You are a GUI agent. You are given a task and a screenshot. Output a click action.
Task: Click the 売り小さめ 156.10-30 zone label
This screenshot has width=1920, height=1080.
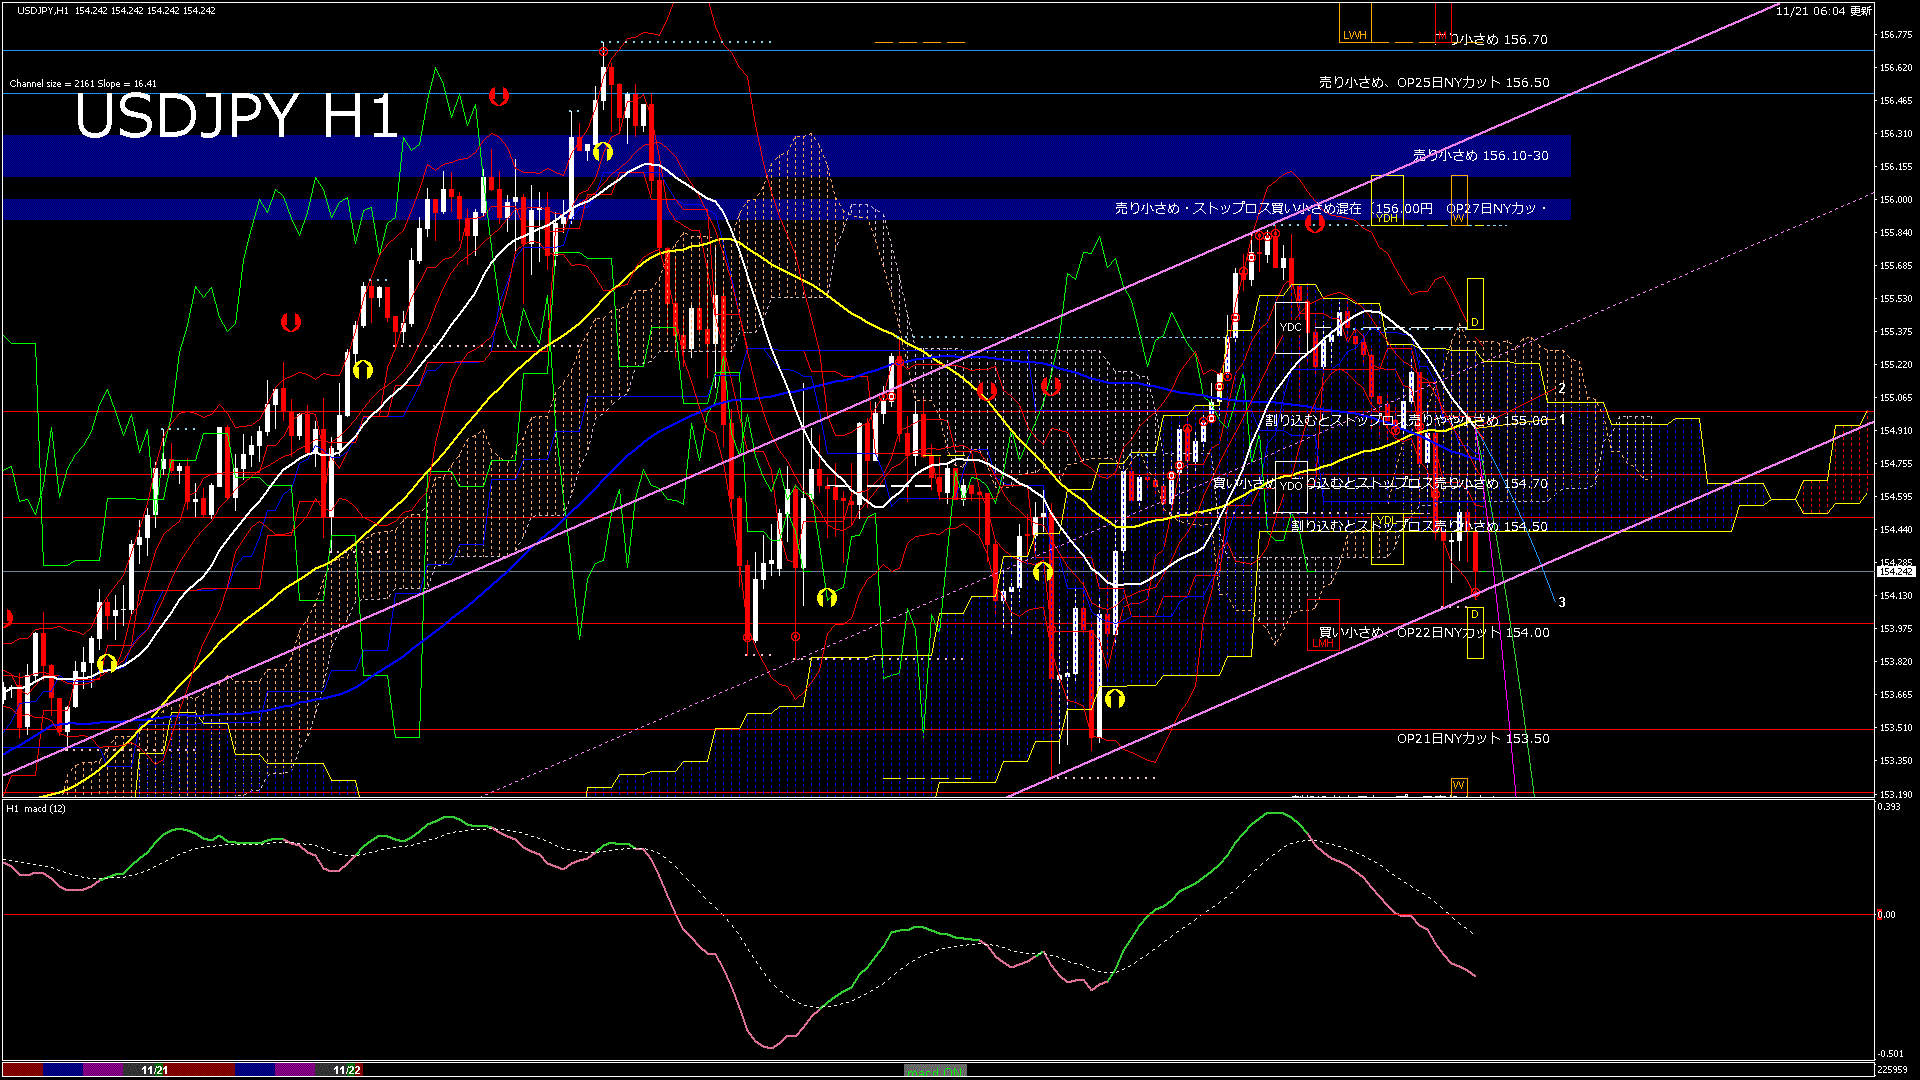(x=1480, y=155)
